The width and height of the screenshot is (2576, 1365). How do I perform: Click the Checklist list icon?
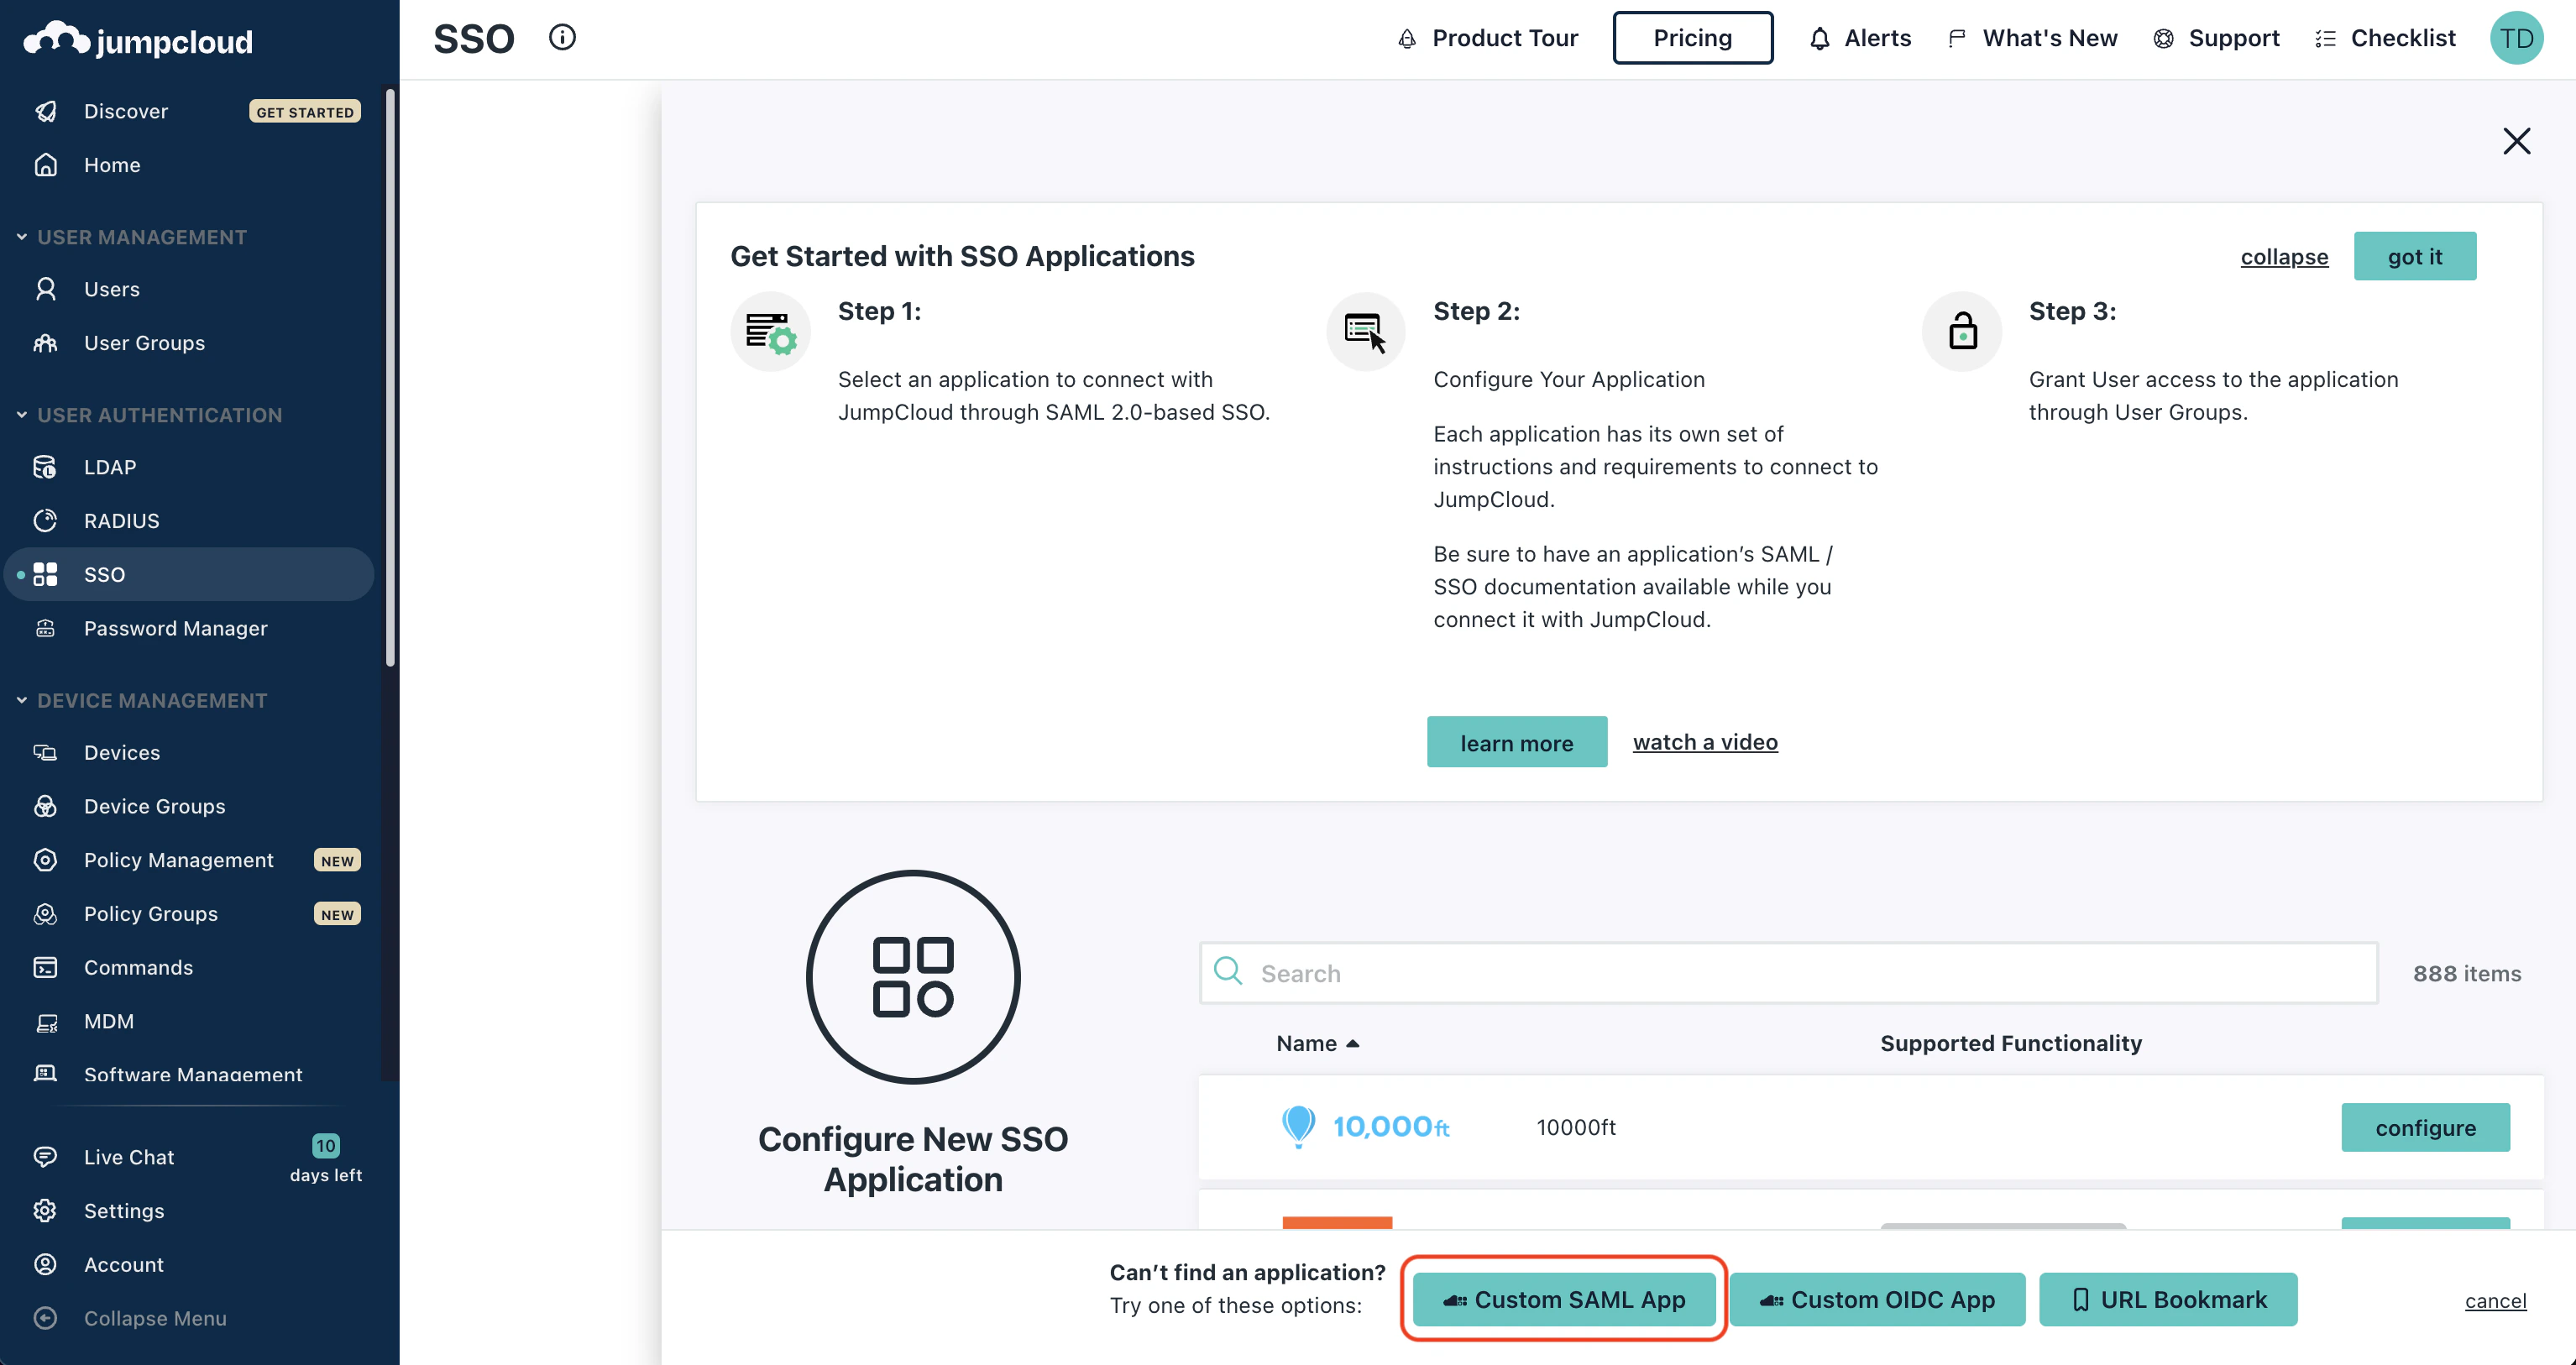[x=2325, y=38]
